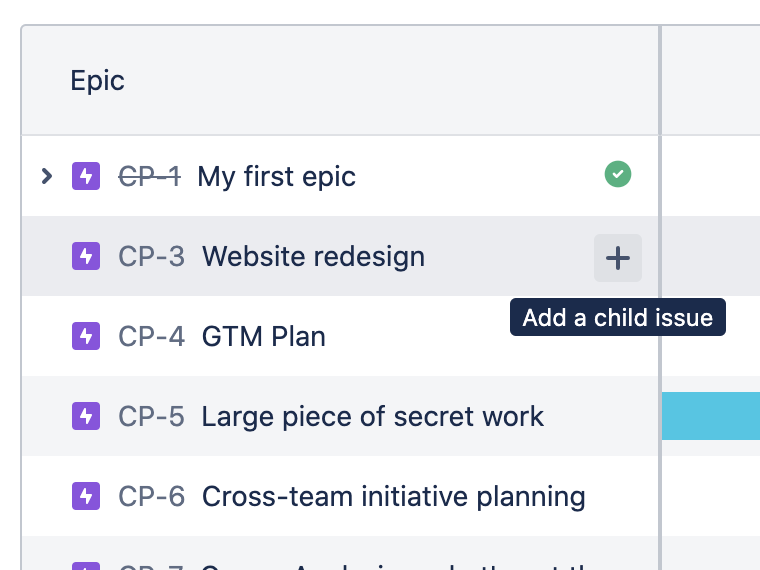
Task: Select the Website redesign epic title
Action: pyautogui.click(x=313, y=257)
